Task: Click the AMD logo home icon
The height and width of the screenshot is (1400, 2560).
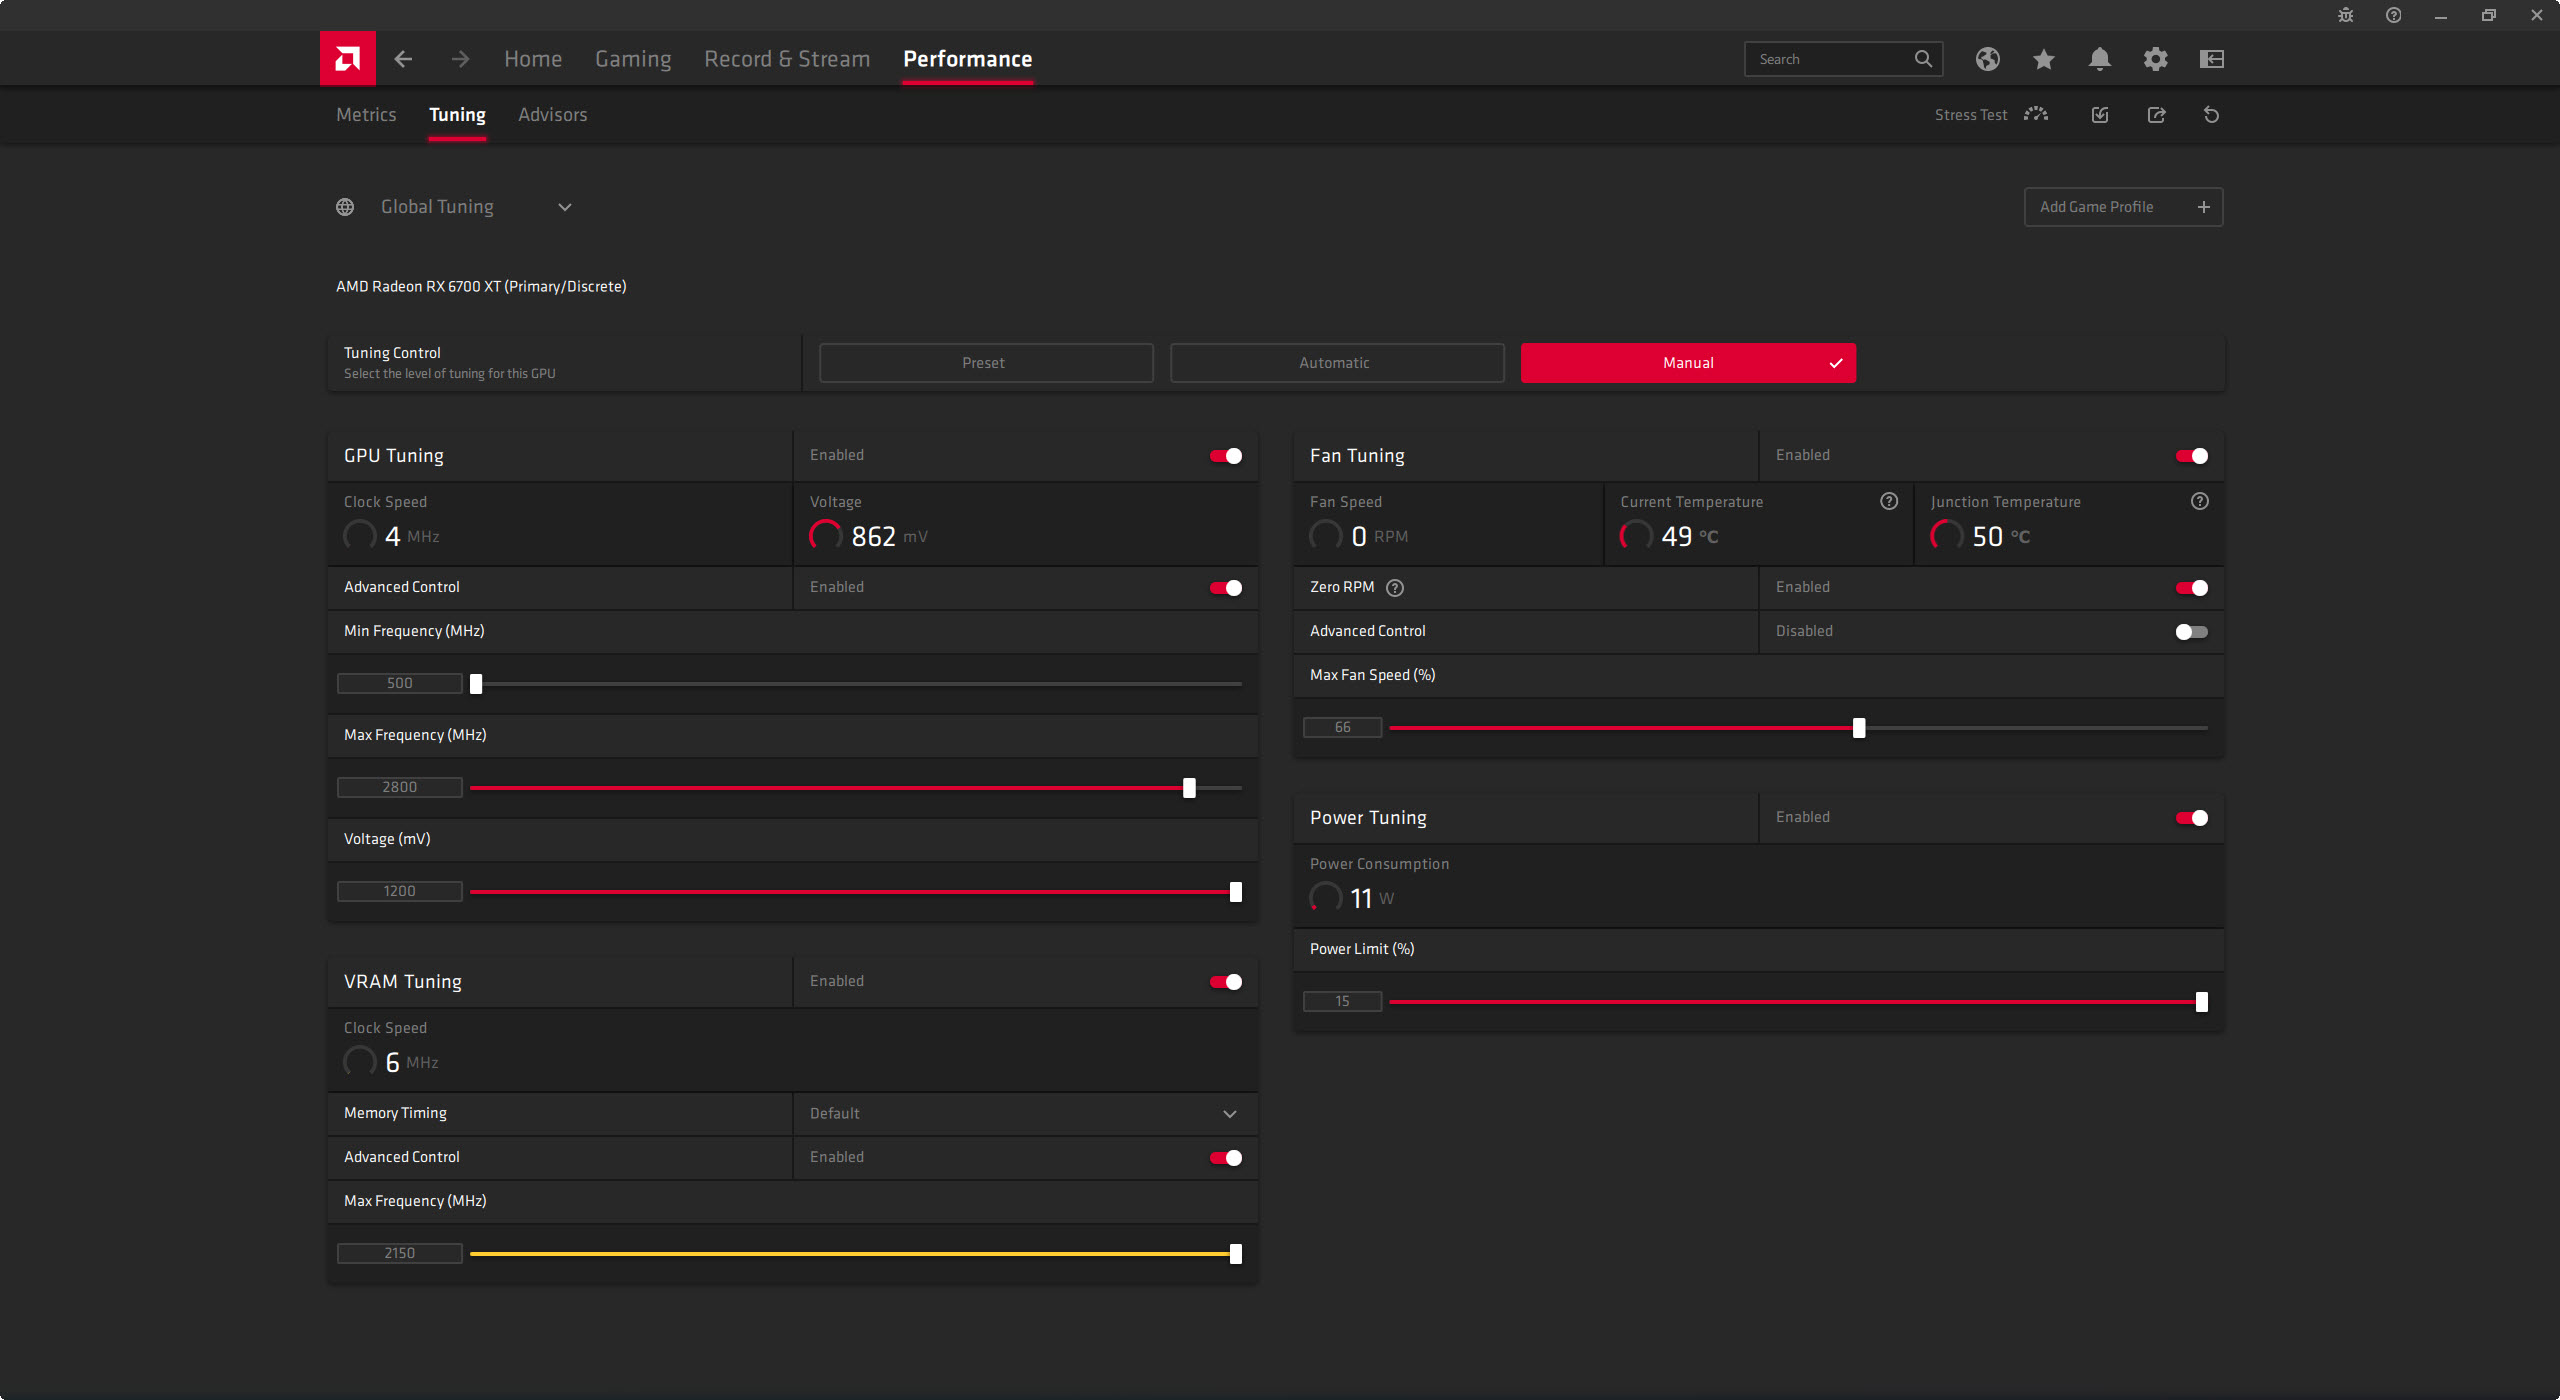Action: 347,59
